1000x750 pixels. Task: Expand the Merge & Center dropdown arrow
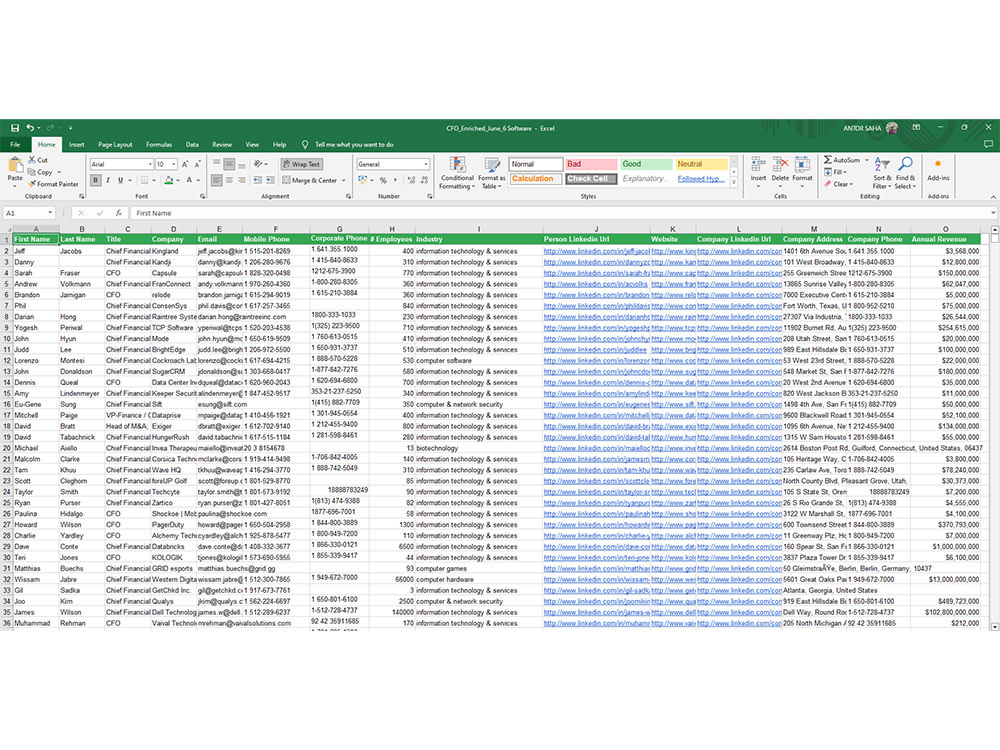[344, 180]
